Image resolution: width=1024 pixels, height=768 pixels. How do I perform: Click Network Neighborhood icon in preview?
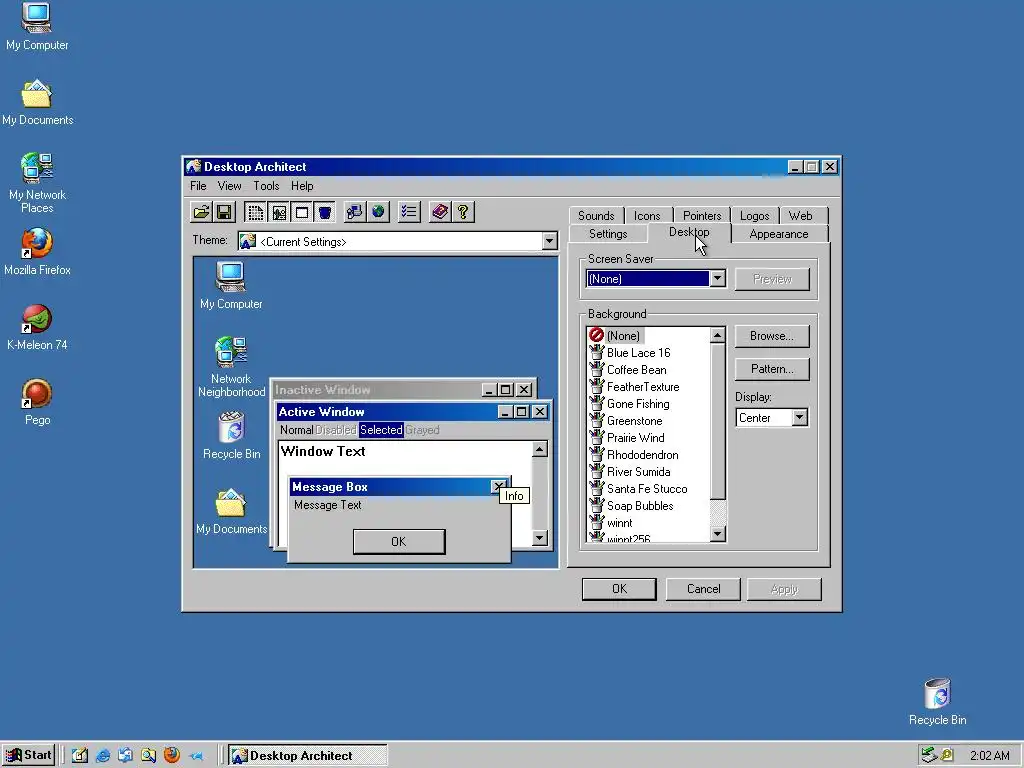pos(231,367)
